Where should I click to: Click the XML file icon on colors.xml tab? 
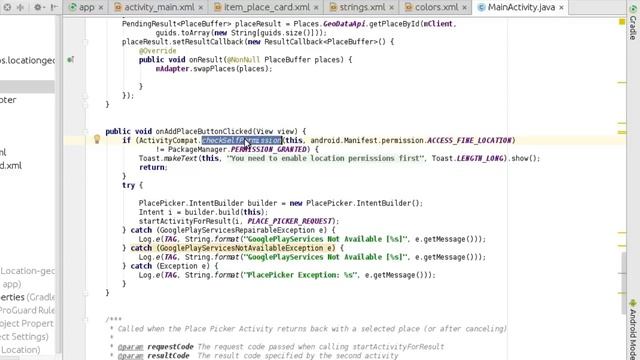coord(409,7)
